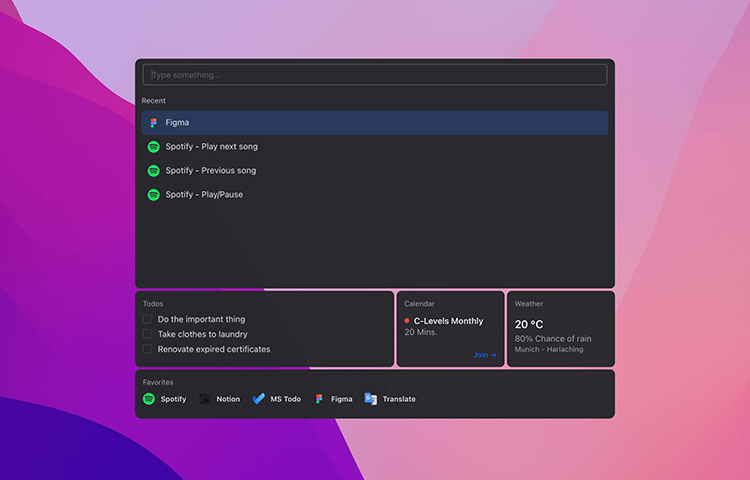Image resolution: width=750 pixels, height=480 pixels.
Task: Select 'Spotify - Play next song' entry
Action: coord(375,147)
